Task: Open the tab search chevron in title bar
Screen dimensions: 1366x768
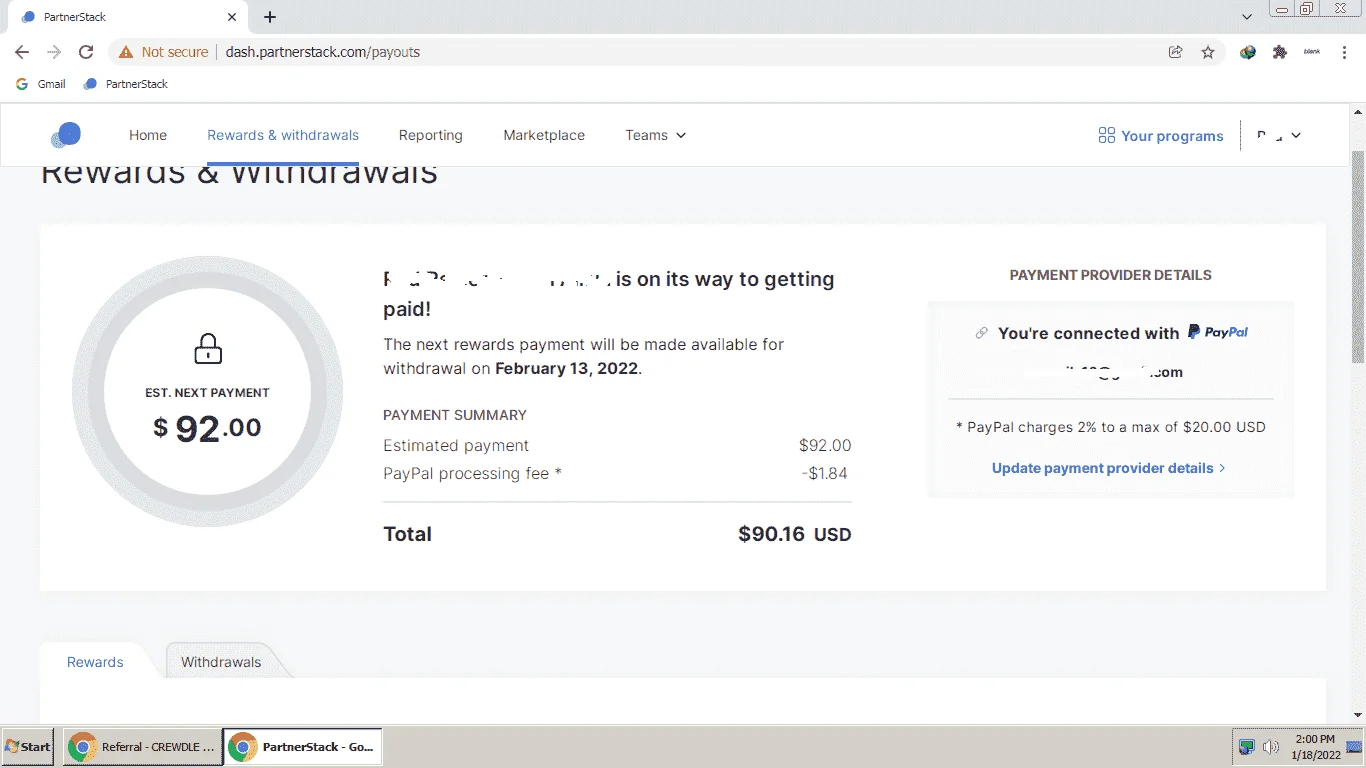Action: 1247,17
